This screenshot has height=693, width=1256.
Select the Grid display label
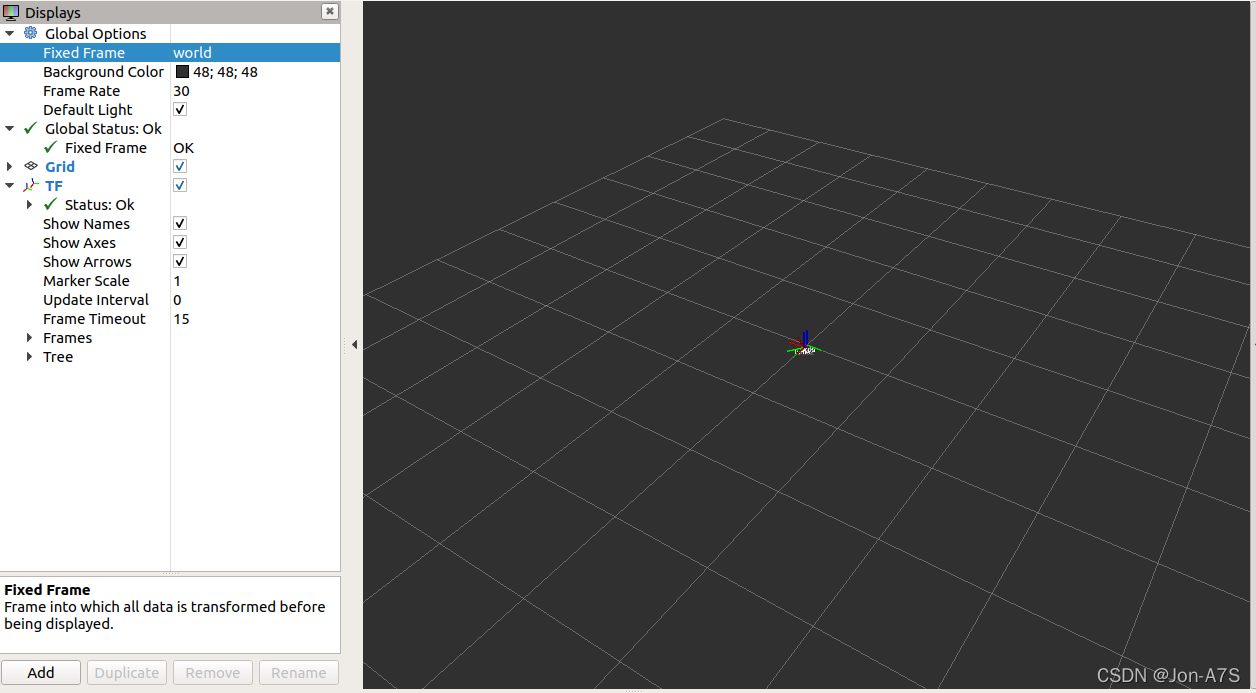point(60,166)
